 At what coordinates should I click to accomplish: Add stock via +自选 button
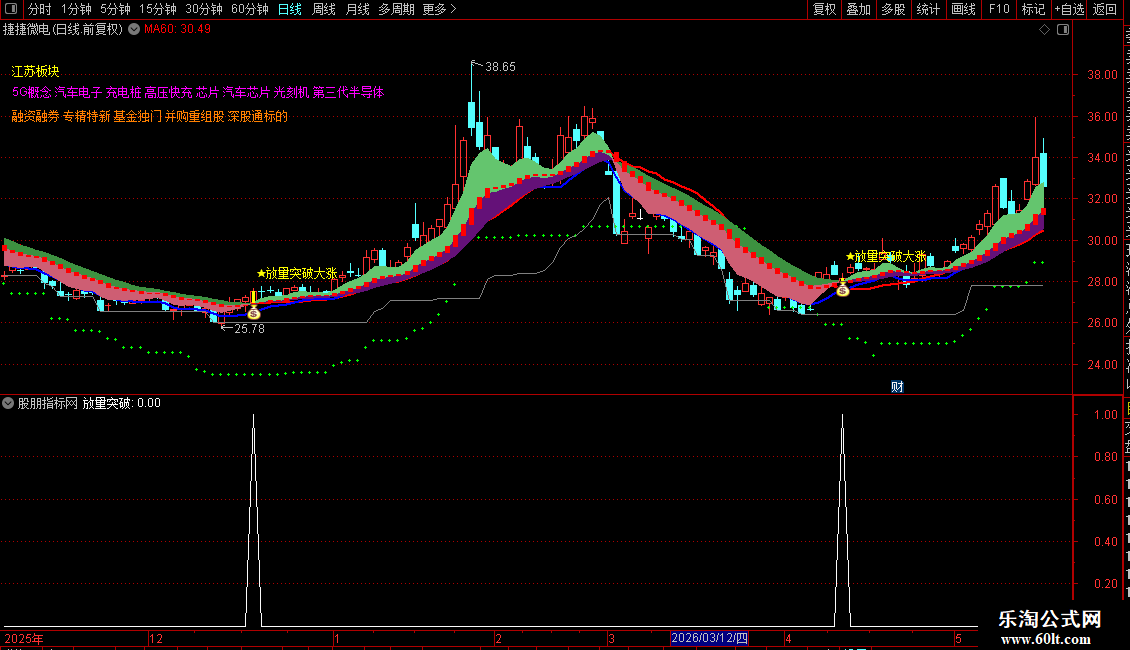tap(1069, 9)
